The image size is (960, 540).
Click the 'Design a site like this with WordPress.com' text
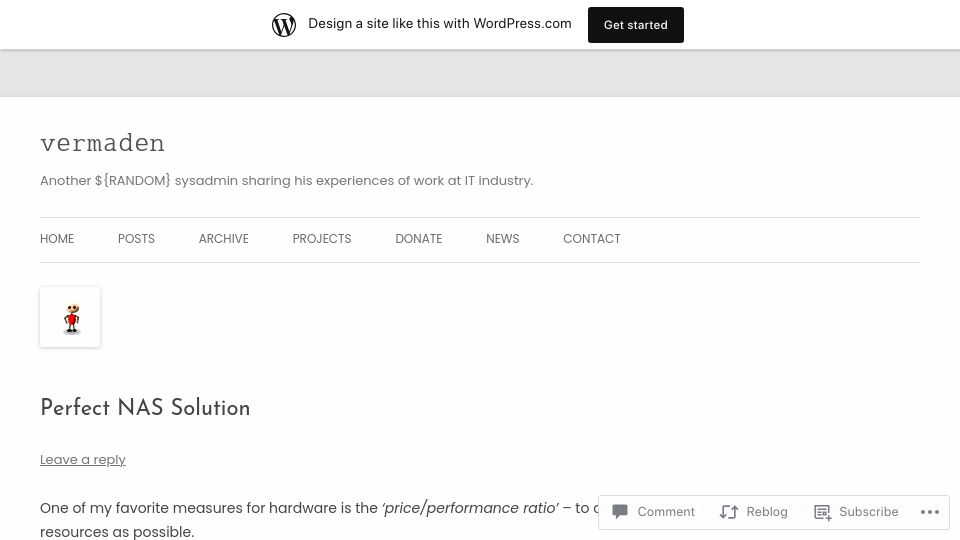click(440, 23)
